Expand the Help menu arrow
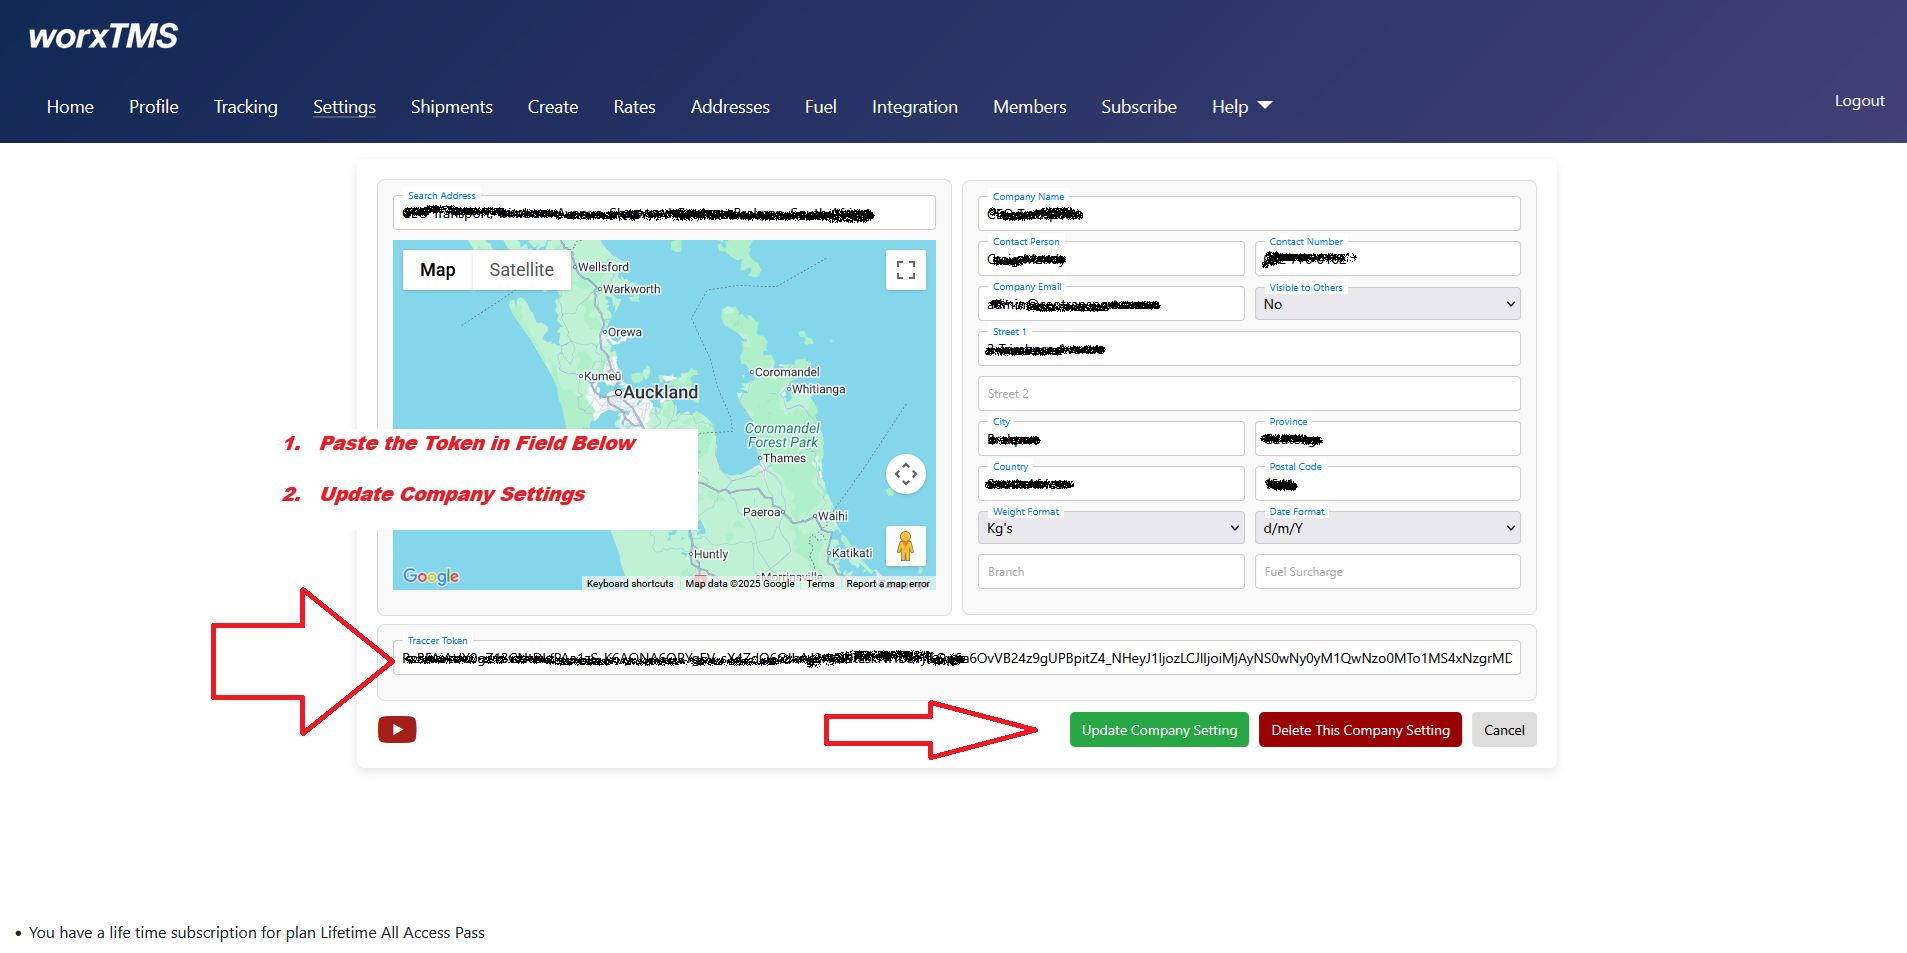The height and width of the screenshot is (953, 1907). pyautogui.click(x=1265, y=106)
